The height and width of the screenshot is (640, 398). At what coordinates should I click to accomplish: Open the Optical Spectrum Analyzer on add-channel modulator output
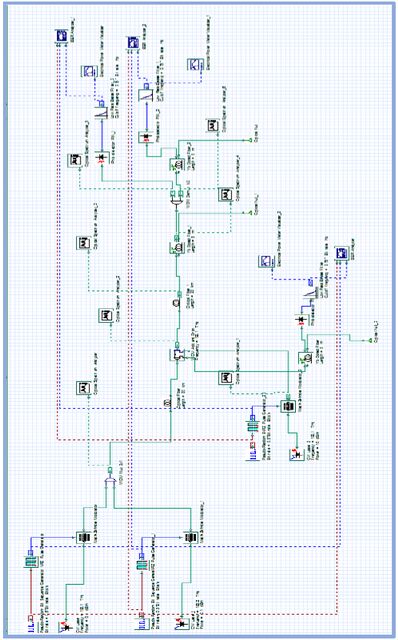click(x=224, y=378)
